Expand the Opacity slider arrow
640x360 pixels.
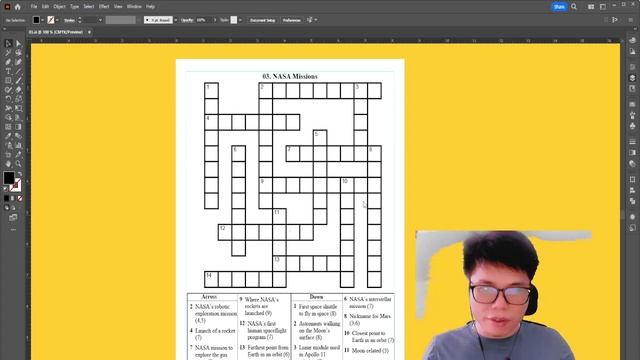click(x=215, y=20)
